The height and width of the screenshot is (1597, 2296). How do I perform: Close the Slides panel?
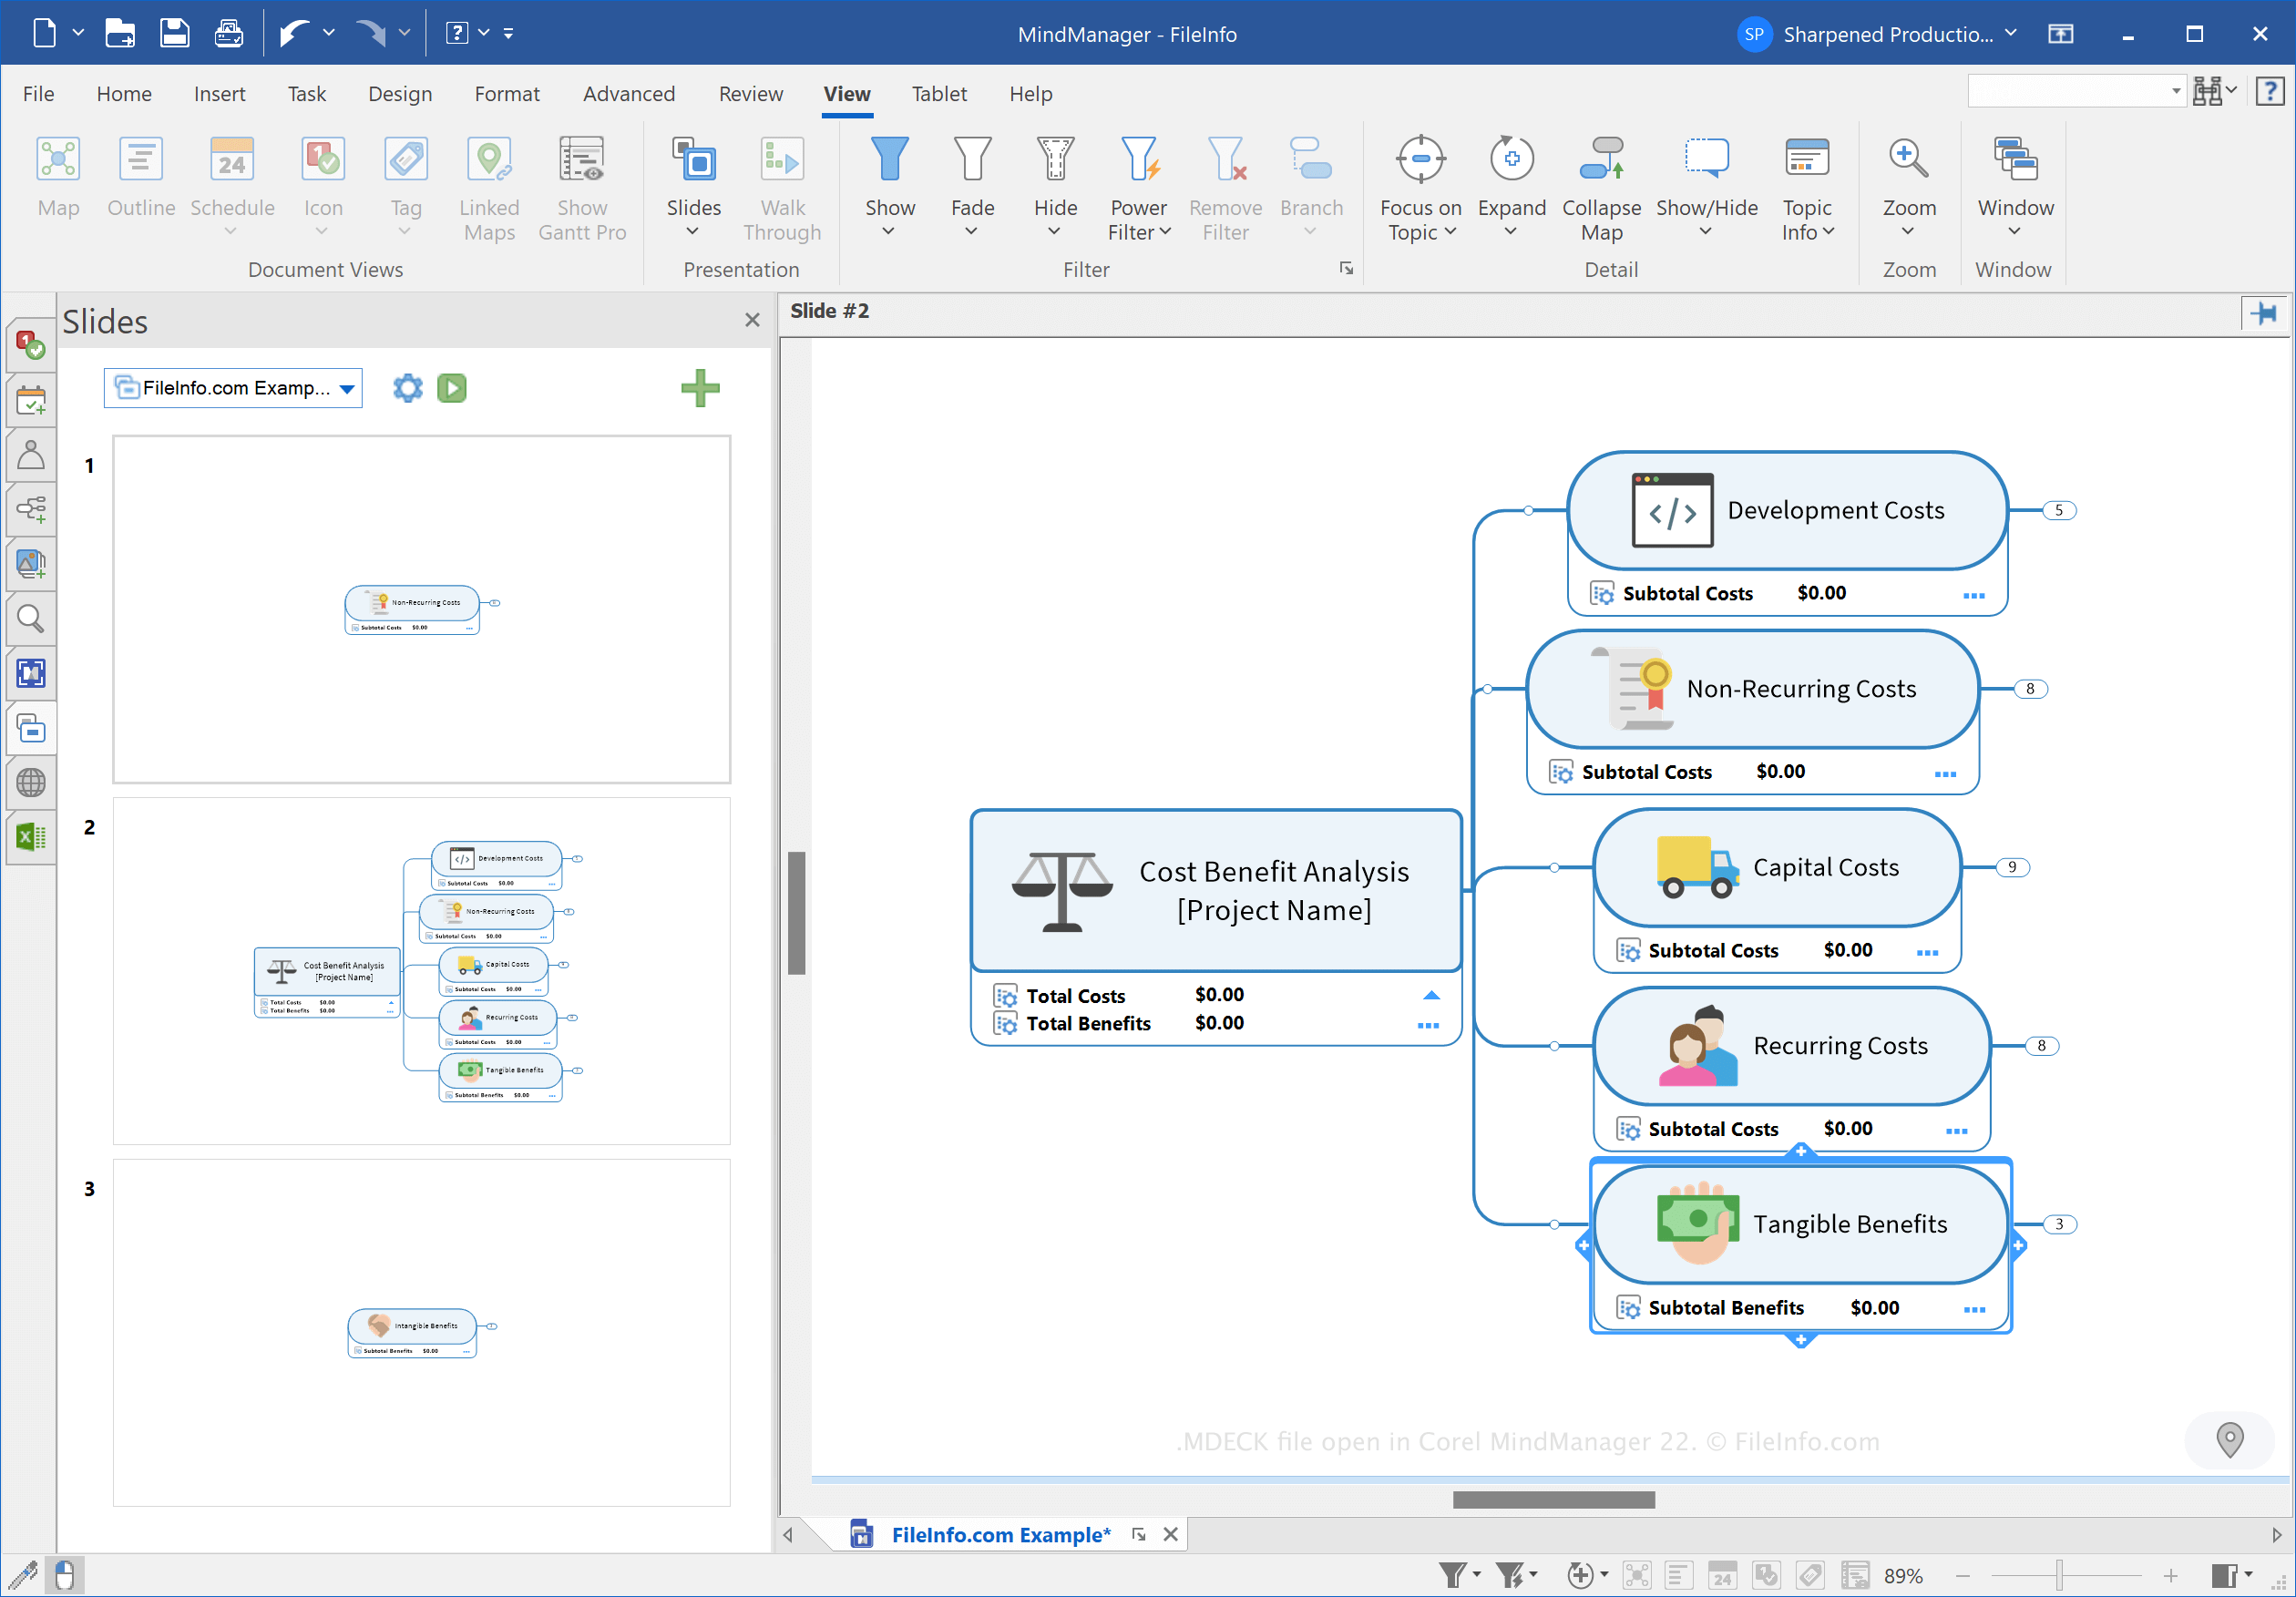[x=752, y=320]
